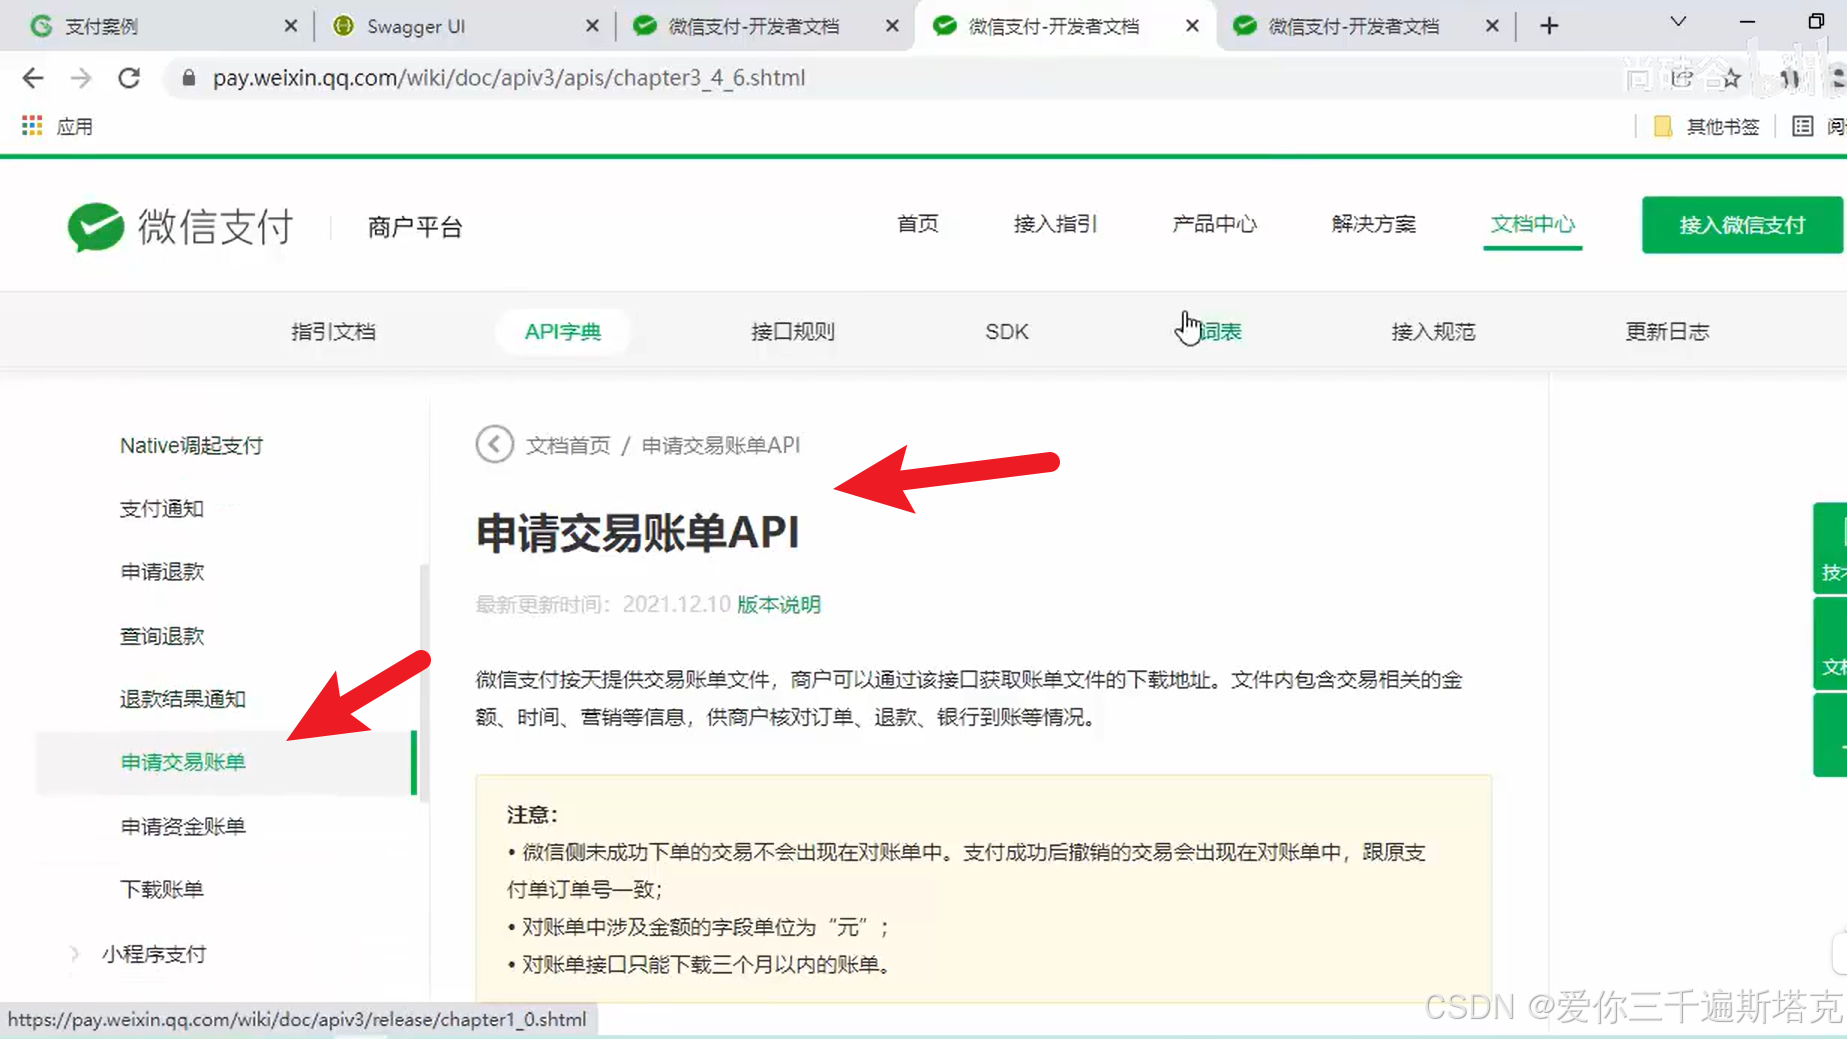This screenshot has width=1847, height=1039.
Task: Open 下载账单 in the sidebar
Action: point(162,889)
